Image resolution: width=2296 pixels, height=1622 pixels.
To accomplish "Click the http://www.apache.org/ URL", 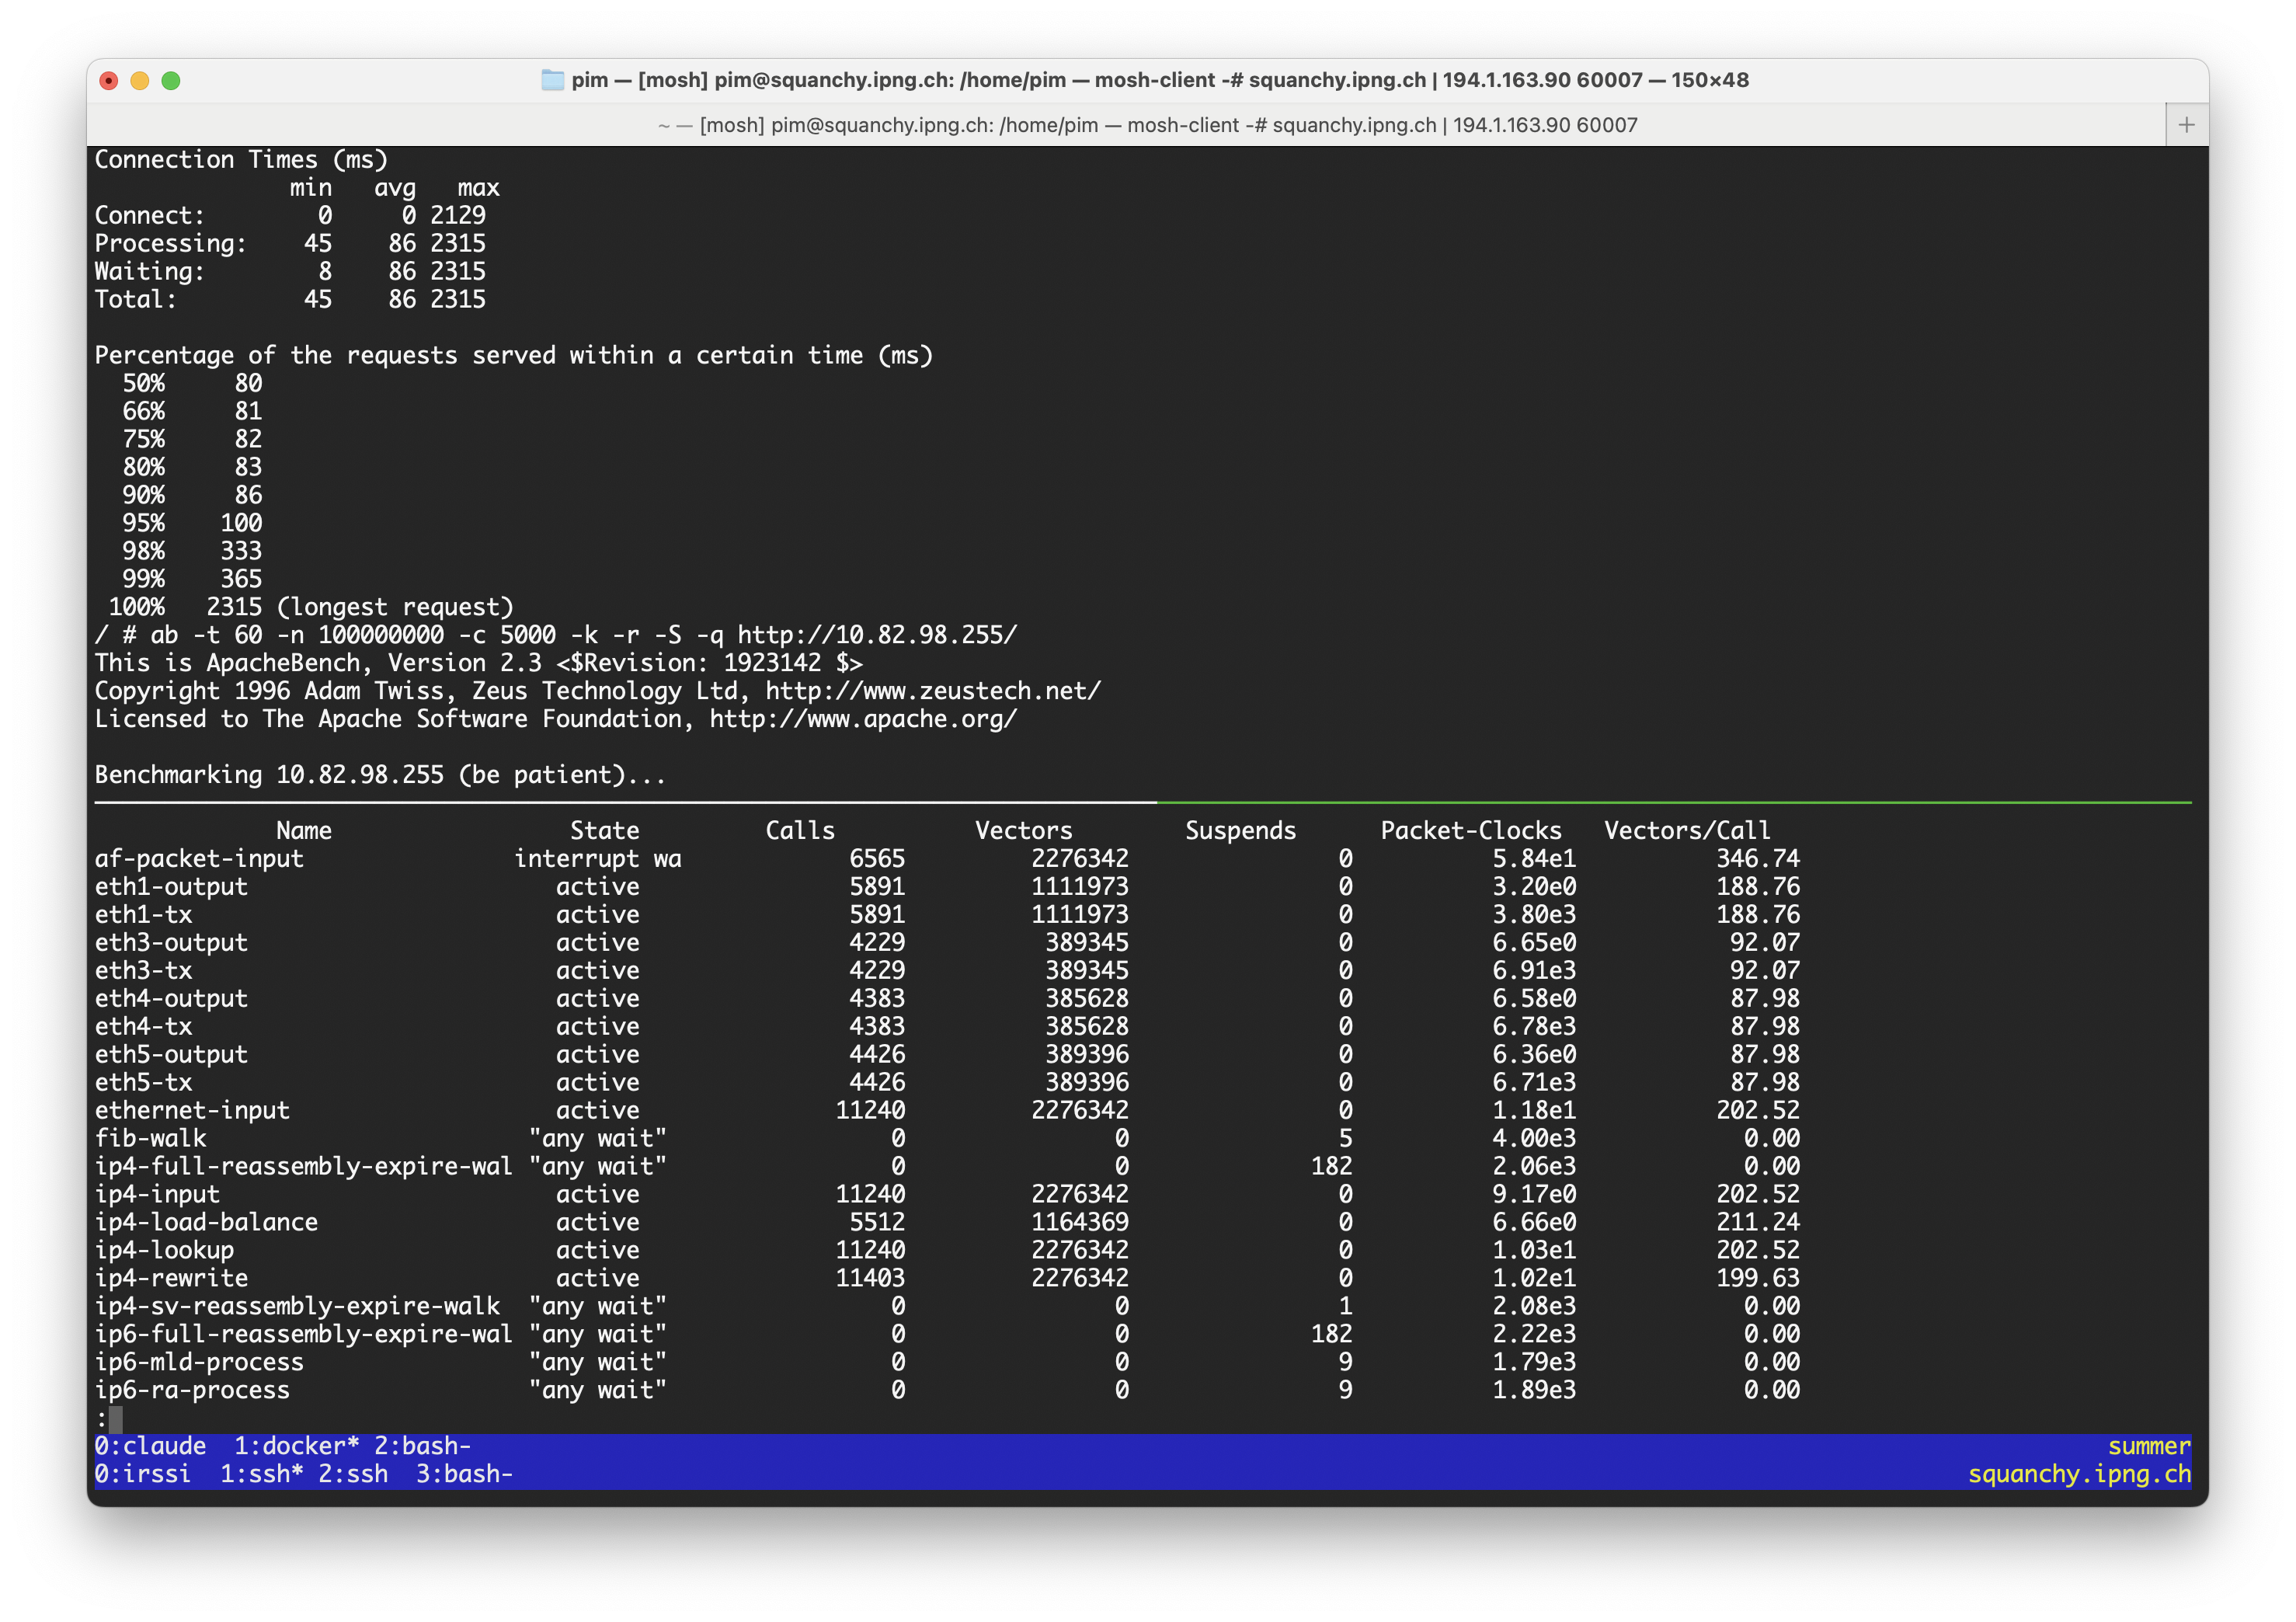I will click(862, 719).
